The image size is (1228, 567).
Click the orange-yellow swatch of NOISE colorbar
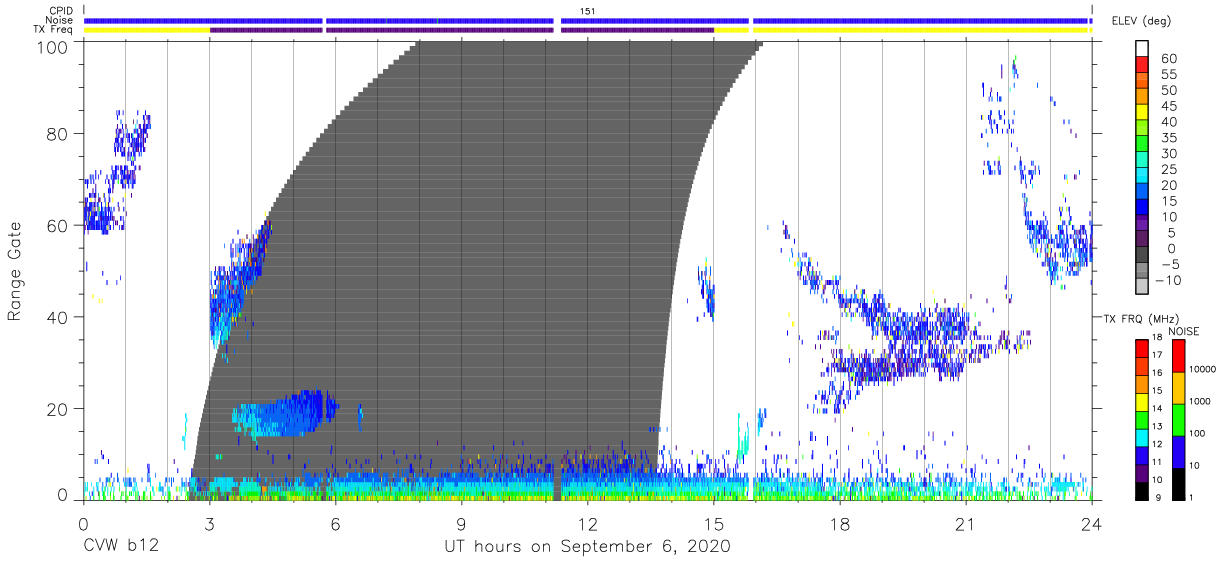pyautogui.click(x=1179, y=388)
